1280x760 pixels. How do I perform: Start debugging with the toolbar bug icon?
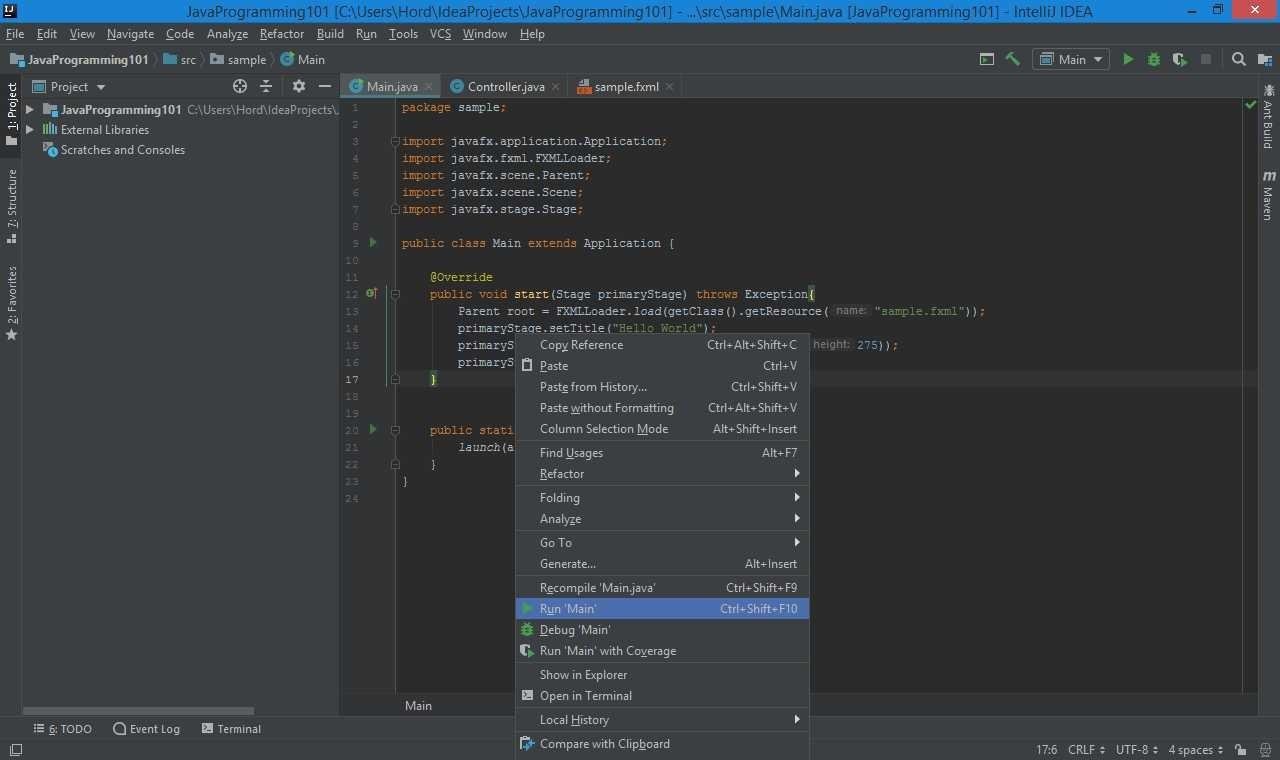click(1154, 59)
